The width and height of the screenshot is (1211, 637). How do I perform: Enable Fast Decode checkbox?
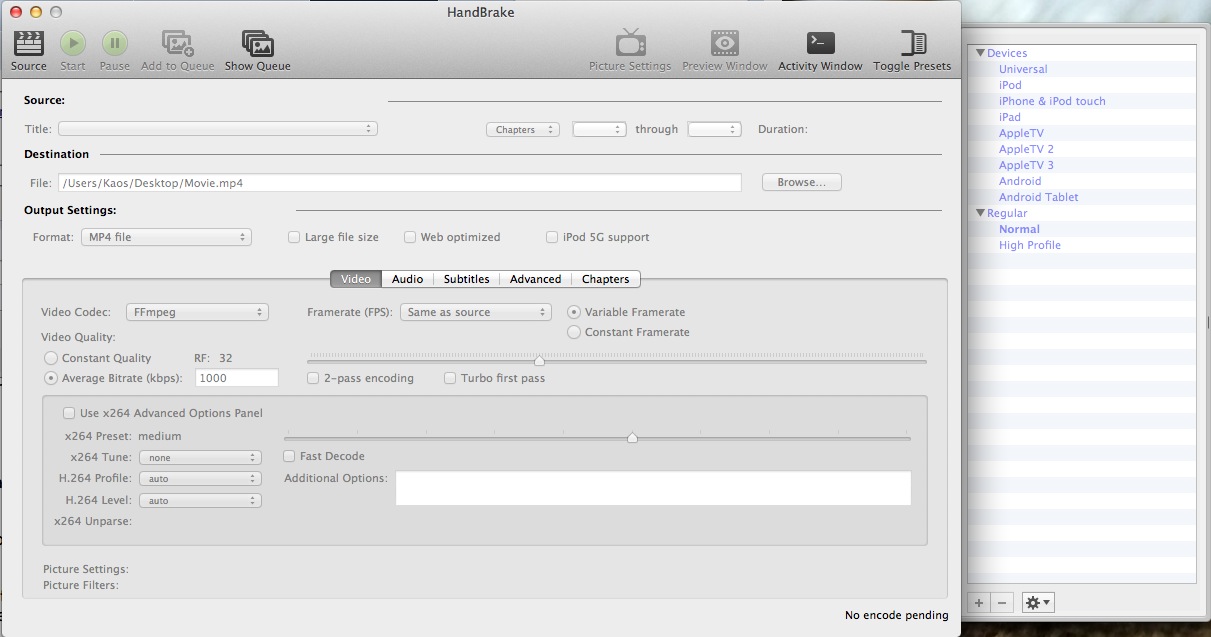click(x=289, y=456)
